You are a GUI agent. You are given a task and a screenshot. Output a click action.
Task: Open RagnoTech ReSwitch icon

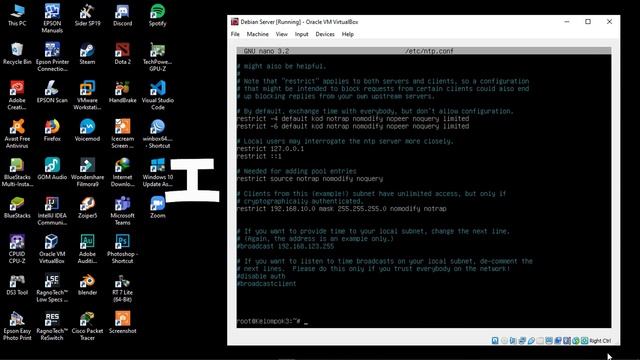(52, 326)
